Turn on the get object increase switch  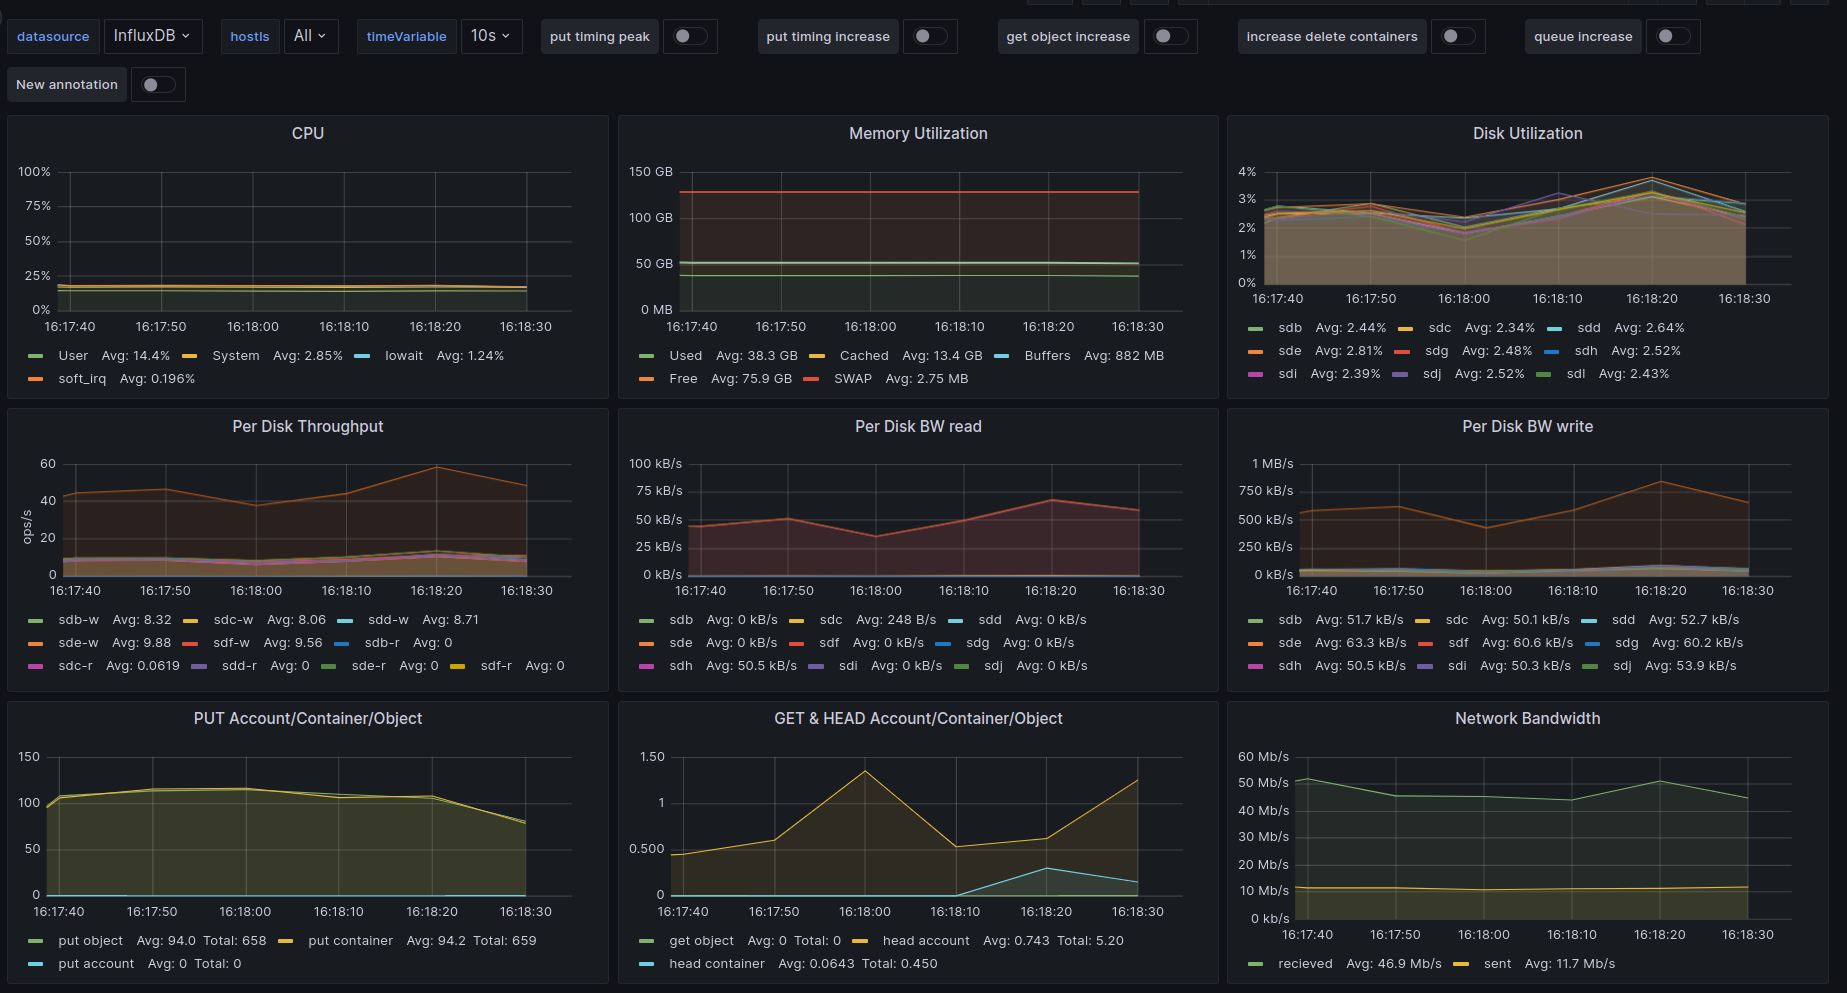pyautogui.click(x=1170, y=36)
